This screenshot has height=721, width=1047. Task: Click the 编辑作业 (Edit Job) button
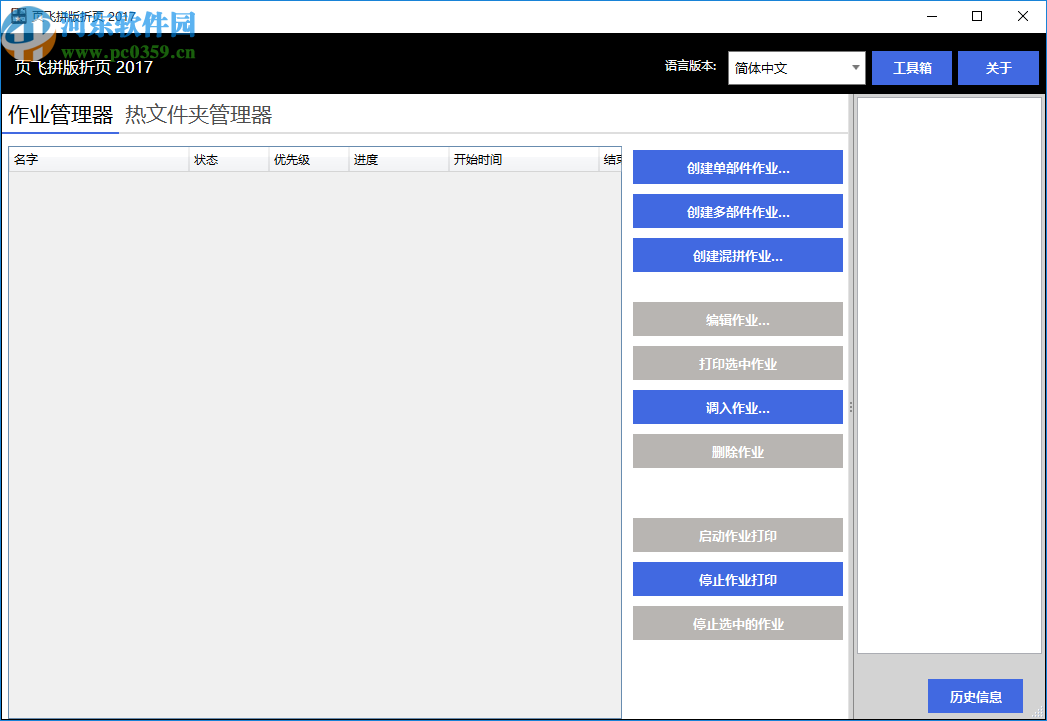[737, 319]
